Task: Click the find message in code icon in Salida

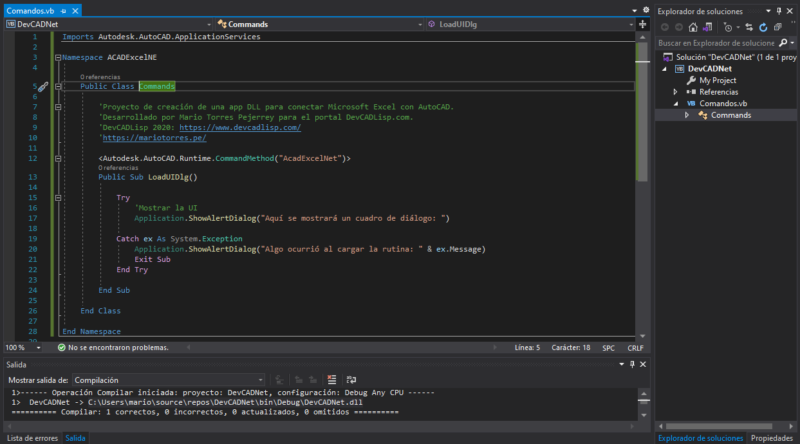Action: click(x=279, y=380)
